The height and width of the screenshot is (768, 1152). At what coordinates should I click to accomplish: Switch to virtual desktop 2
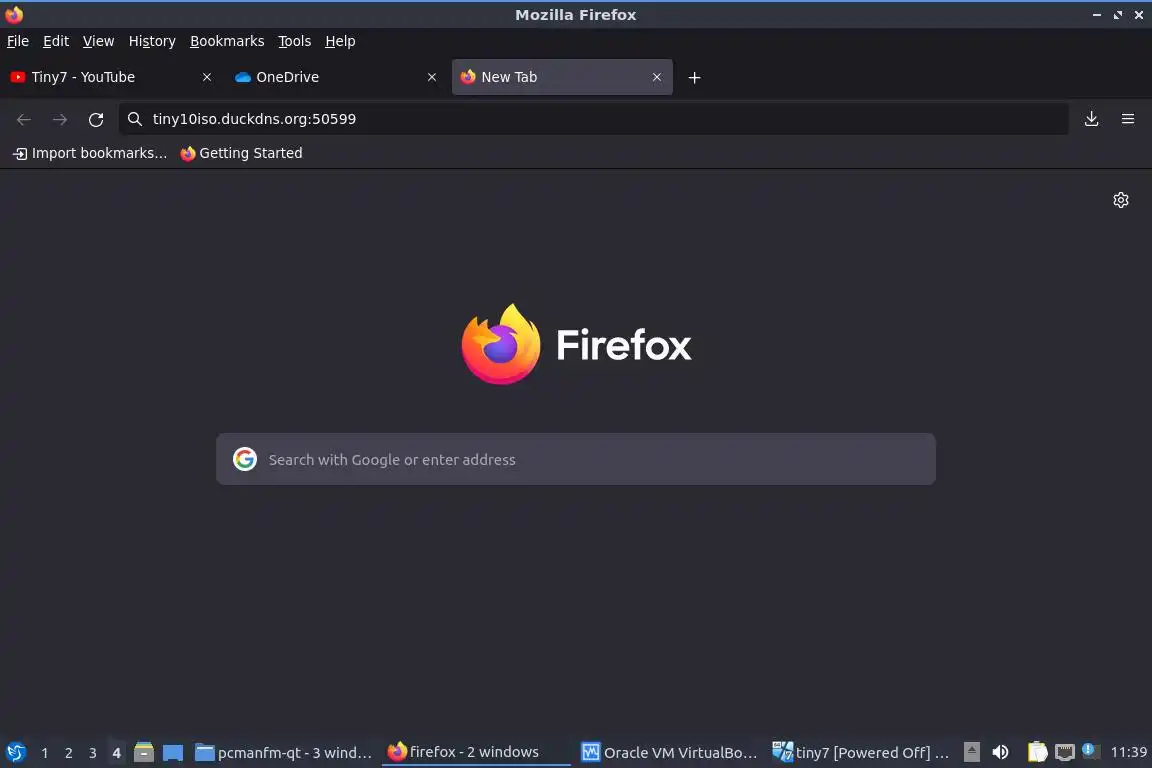coord(68,753)
